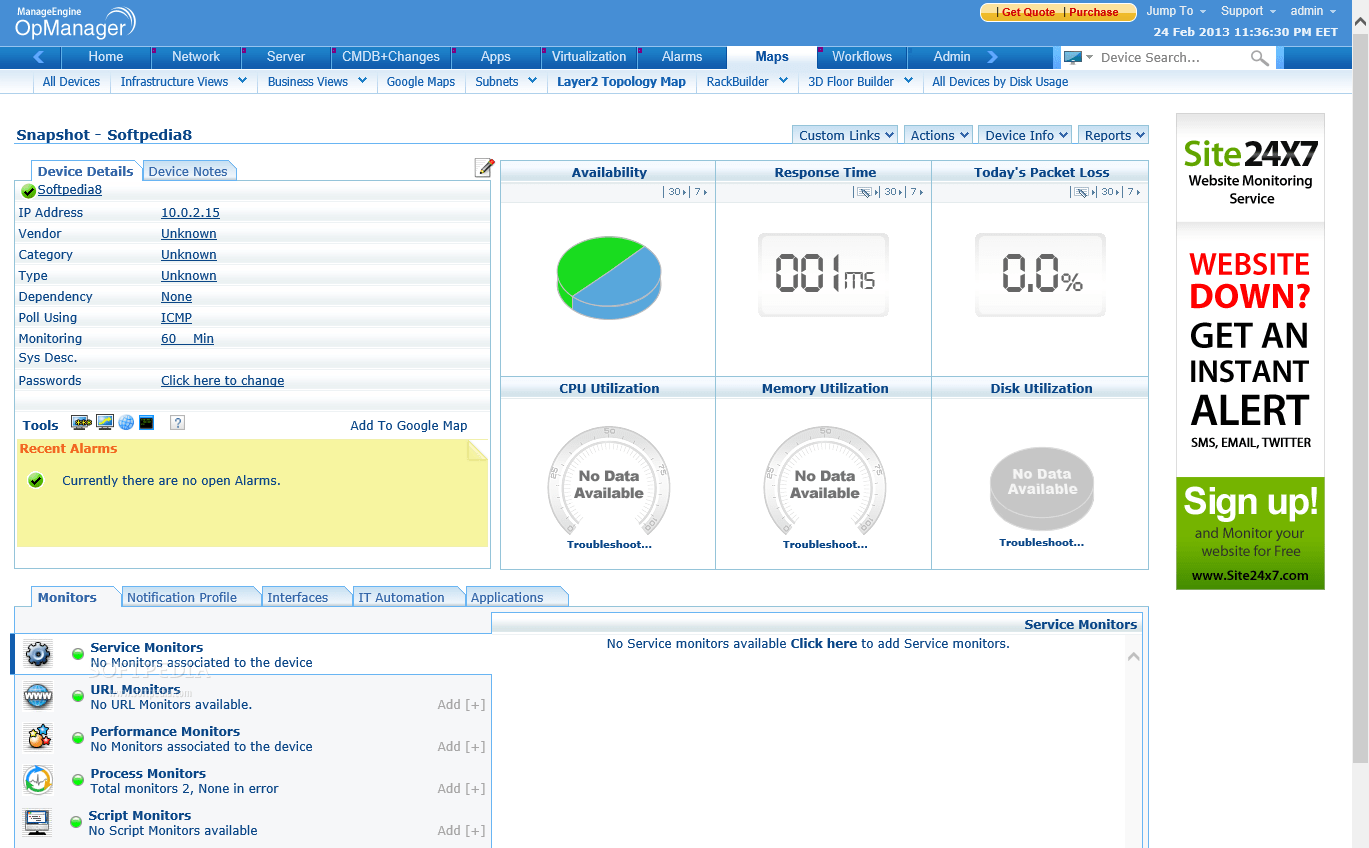Click the help question mark icon in Tools

pos(177,423)
